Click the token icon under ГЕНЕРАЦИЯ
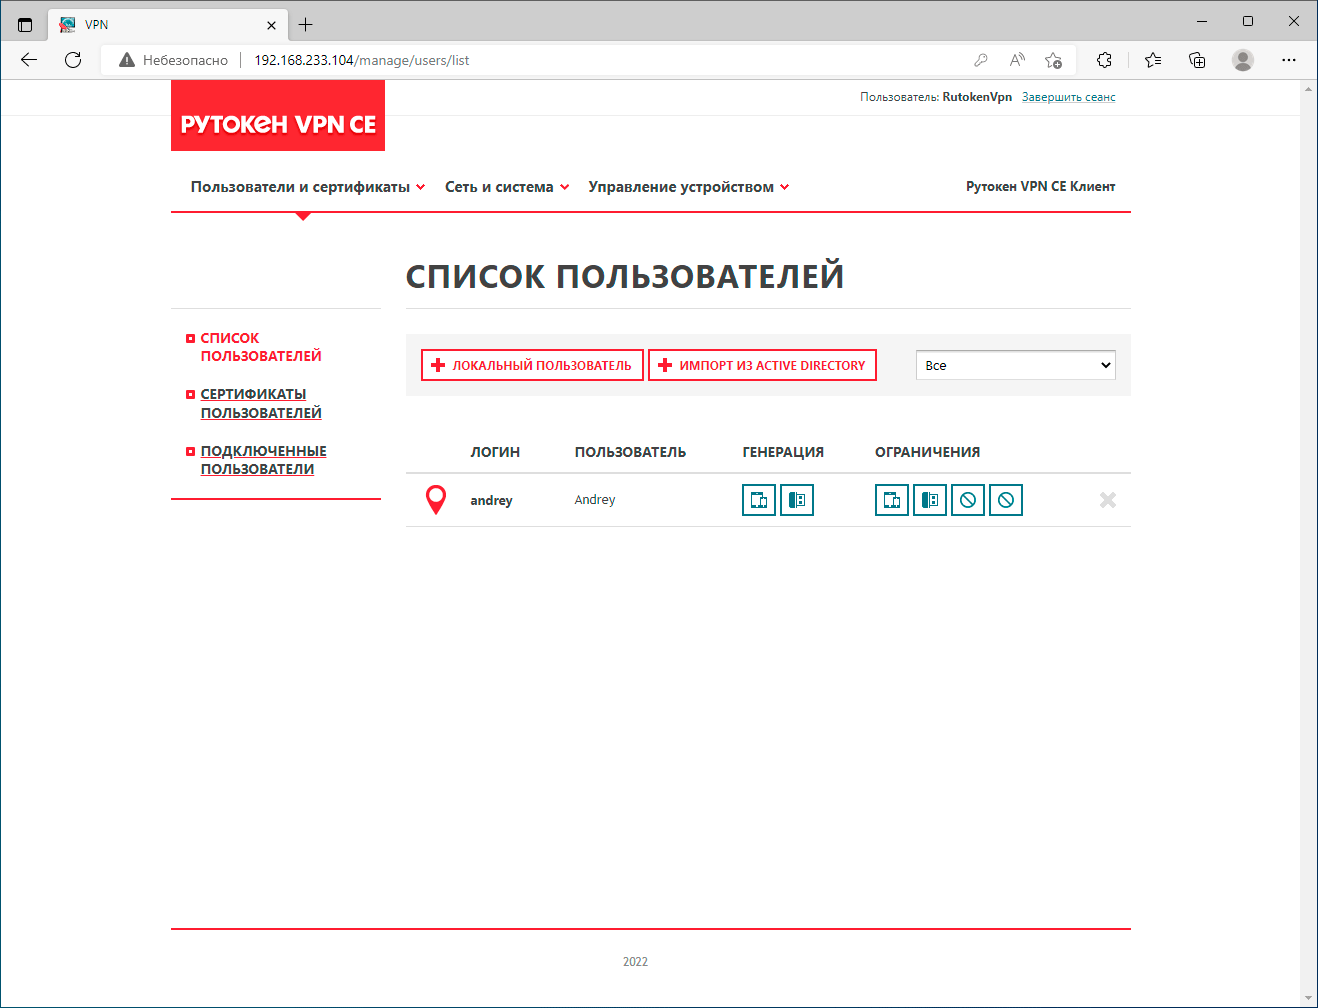Image resolution: width=1318 pixels, height=1008 pixels. (797, 500)
